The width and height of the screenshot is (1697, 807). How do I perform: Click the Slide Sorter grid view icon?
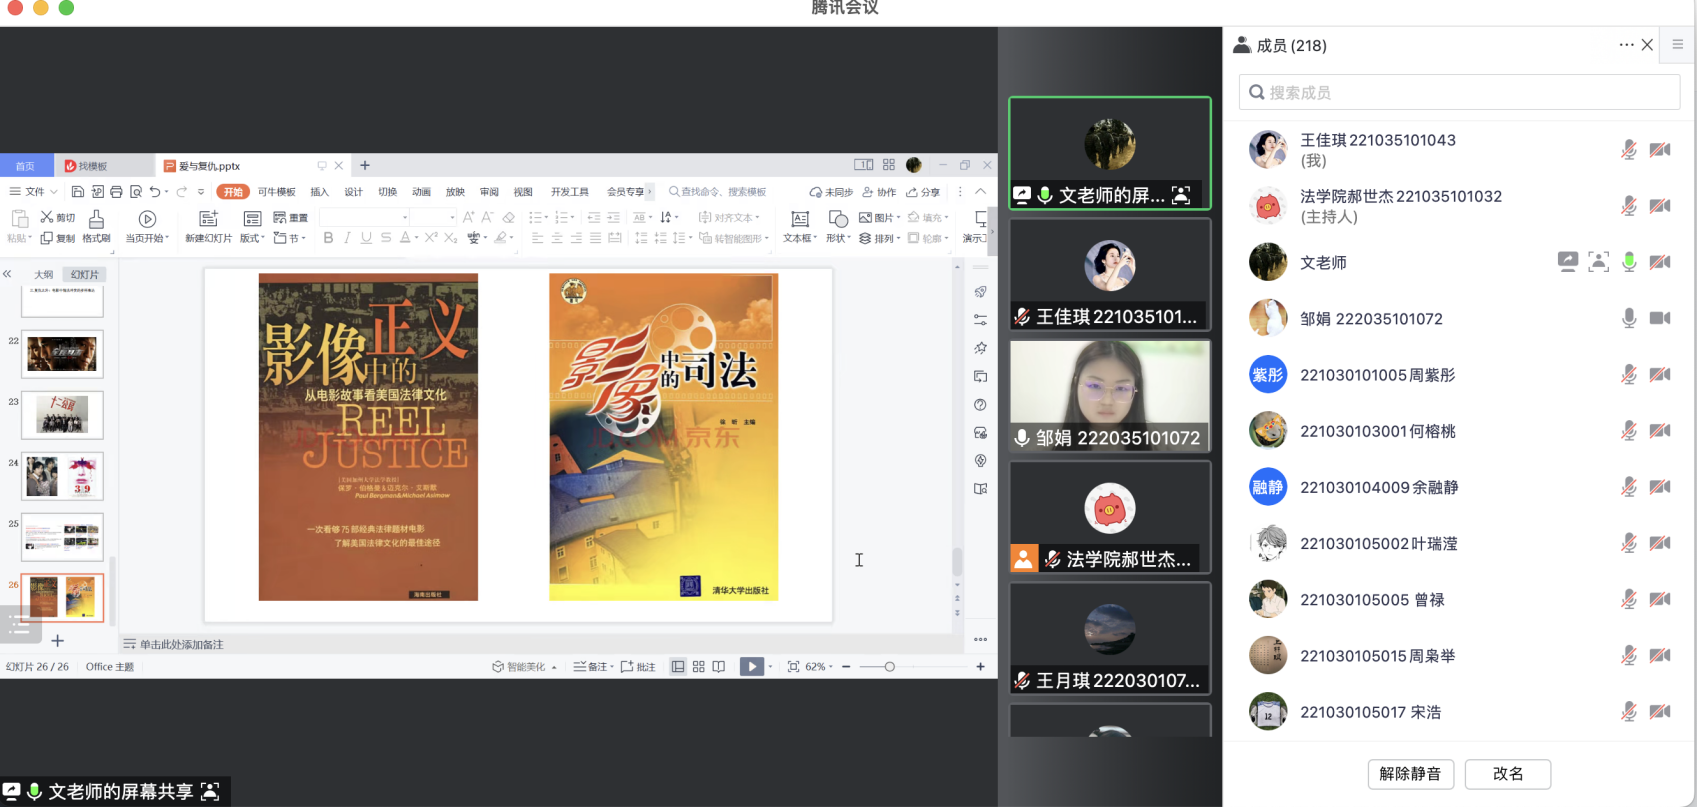[x=698, y=667]
